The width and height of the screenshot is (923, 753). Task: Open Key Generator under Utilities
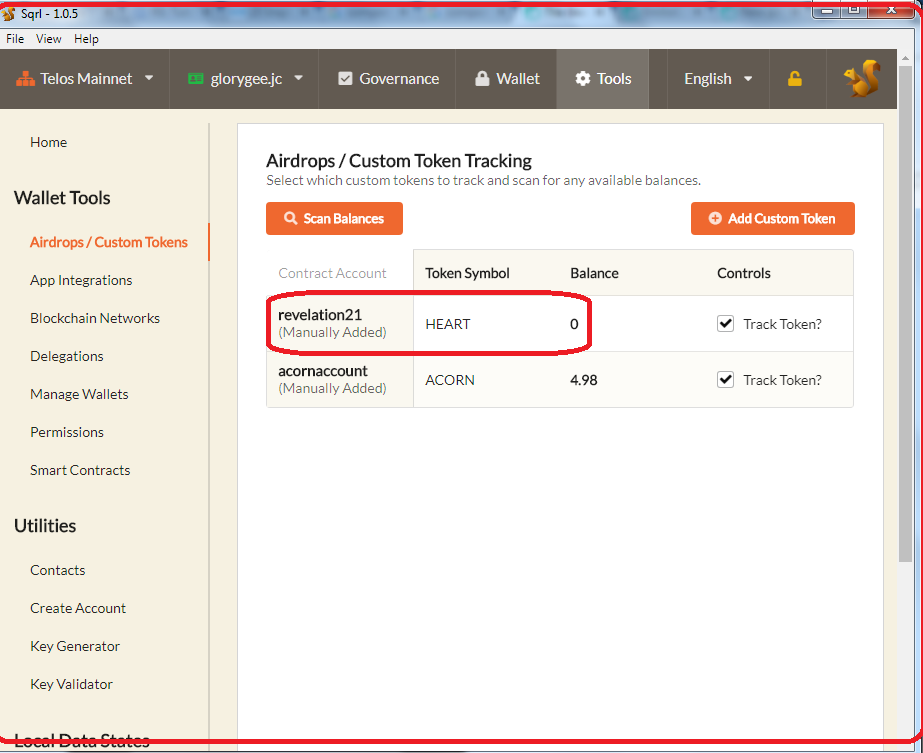point(75,646)
